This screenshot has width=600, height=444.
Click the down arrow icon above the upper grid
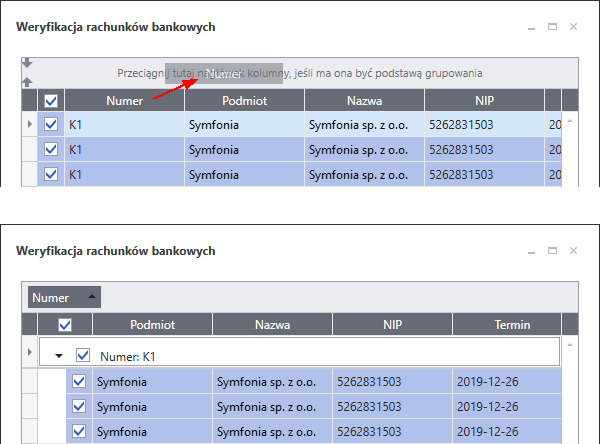tap(27, 63)
